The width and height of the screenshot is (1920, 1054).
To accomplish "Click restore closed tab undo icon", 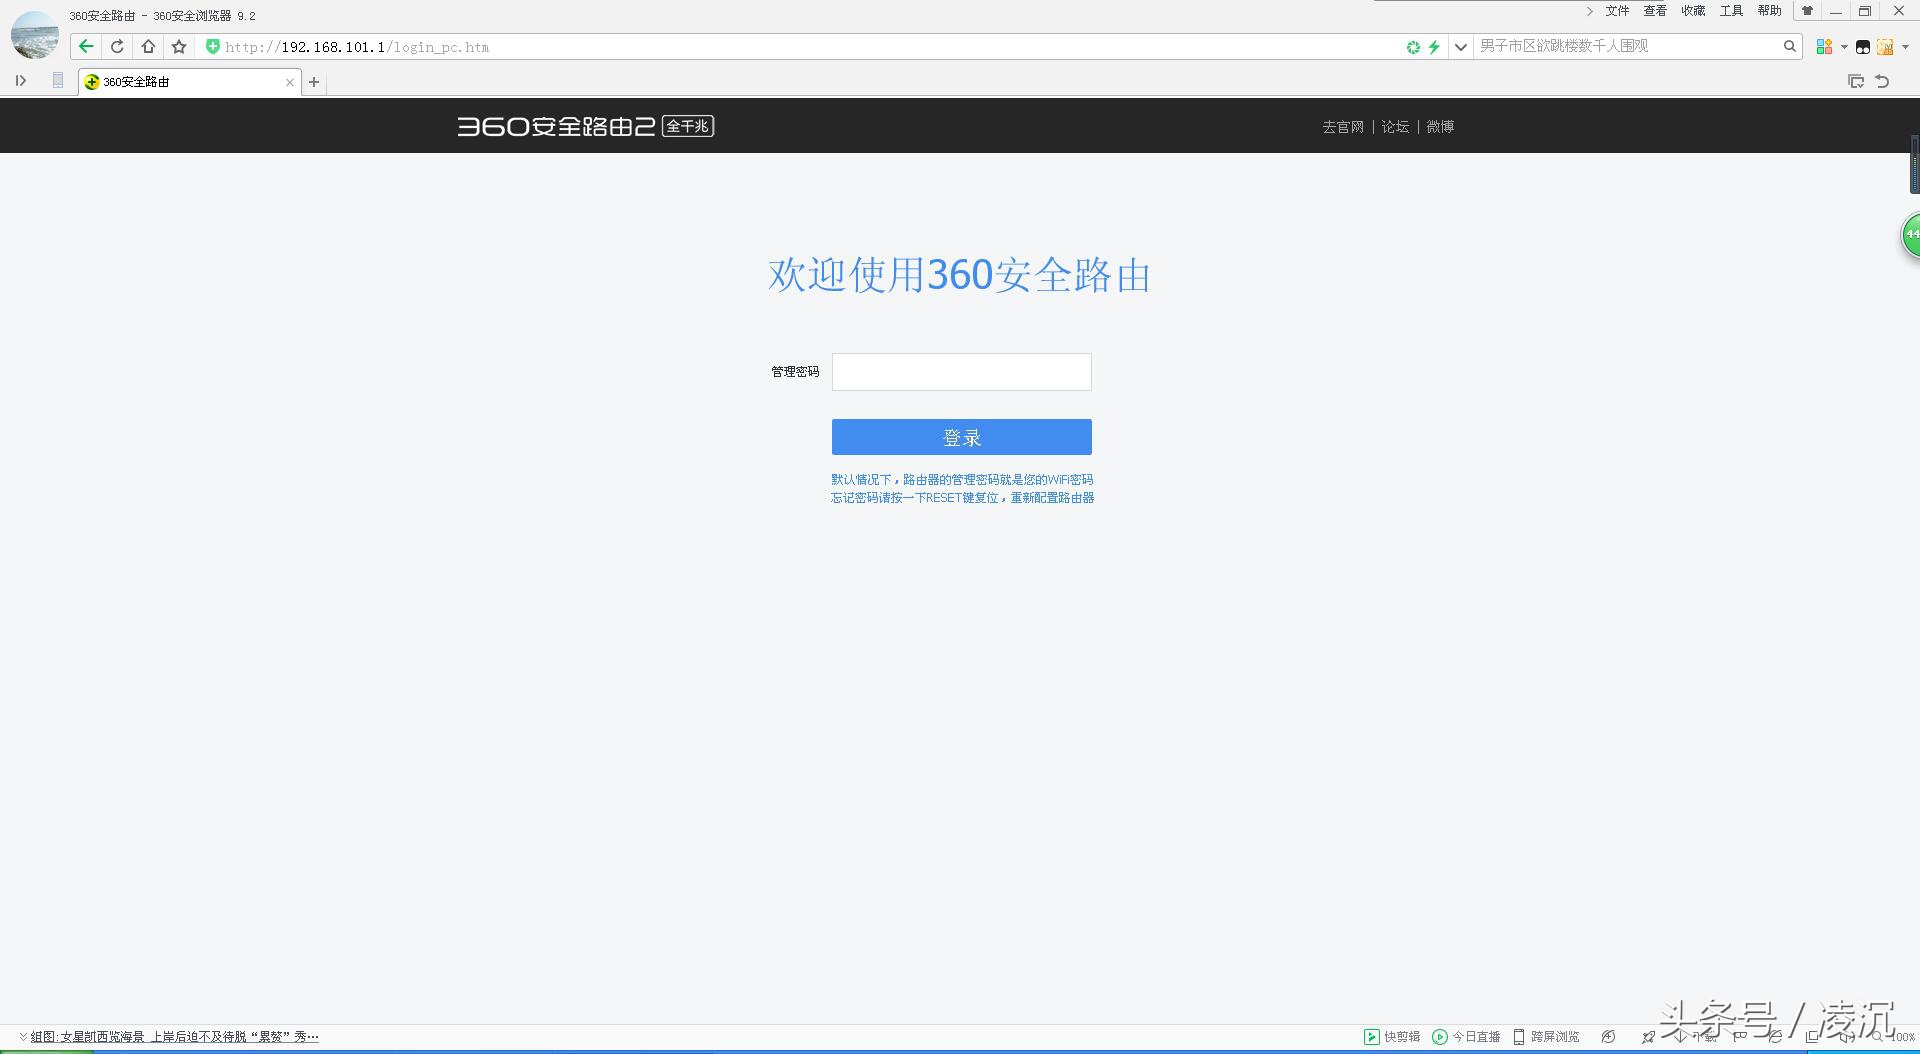I will pyautogui.click(x=1882, y=82).
